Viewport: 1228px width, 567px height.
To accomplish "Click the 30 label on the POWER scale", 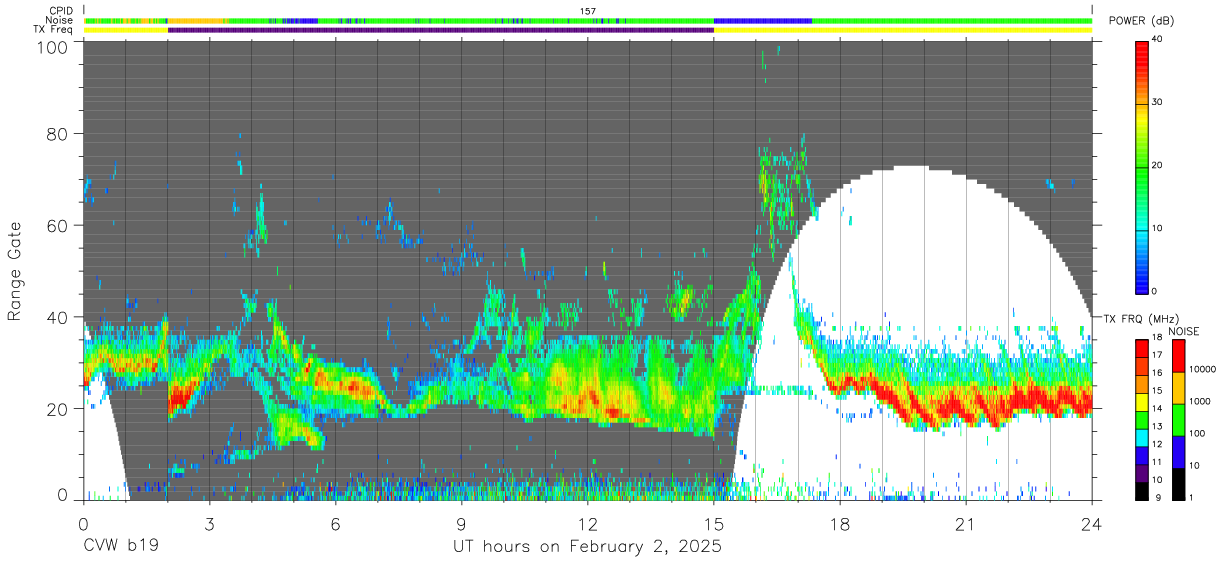I will pyautogui.click(x=1158, y=102).
